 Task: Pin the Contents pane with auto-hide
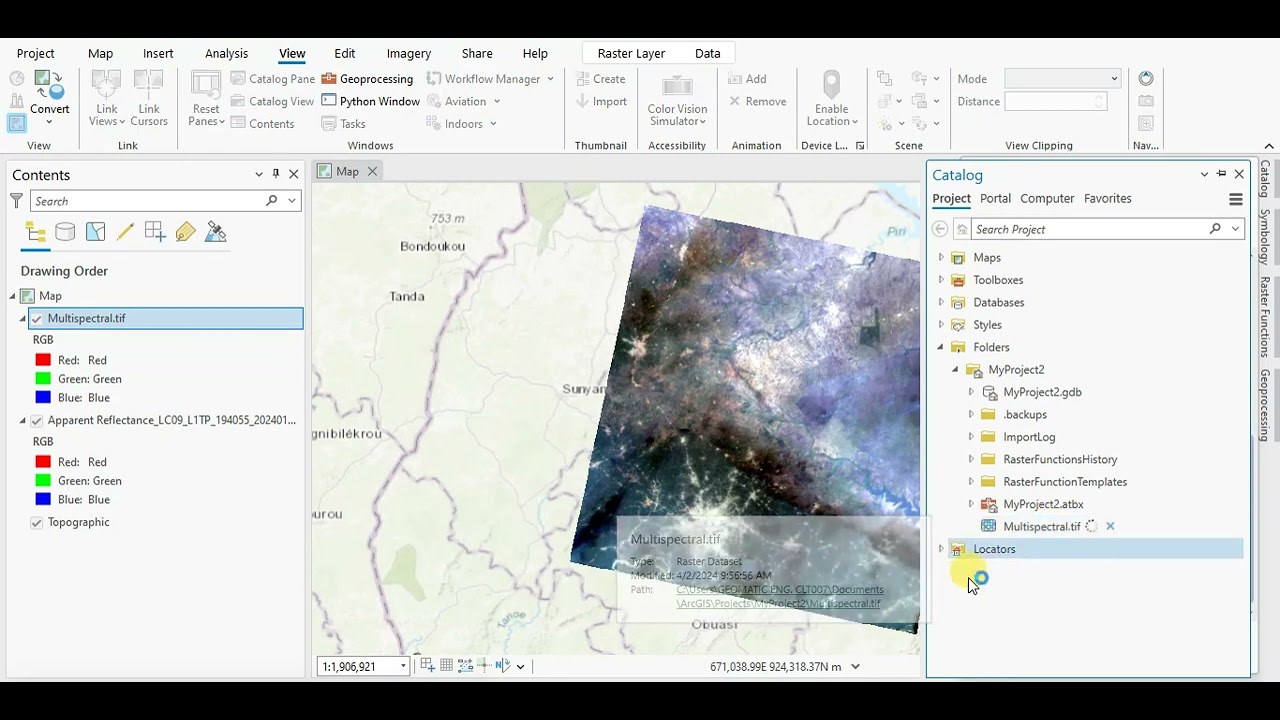pyautogui.click(x=276, y=174)
